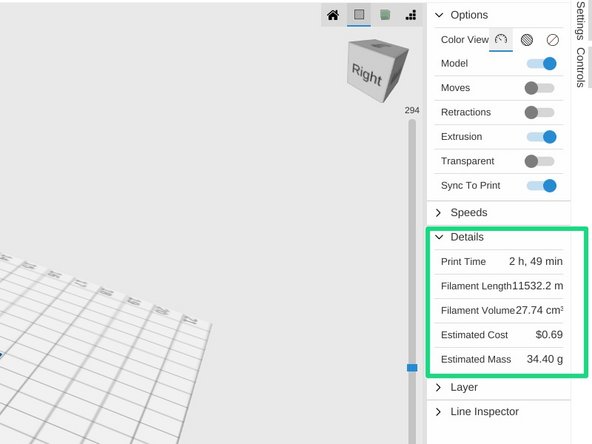Select the estimated cost '$0.69'
The image size is (592, 444).
point(549,335)
